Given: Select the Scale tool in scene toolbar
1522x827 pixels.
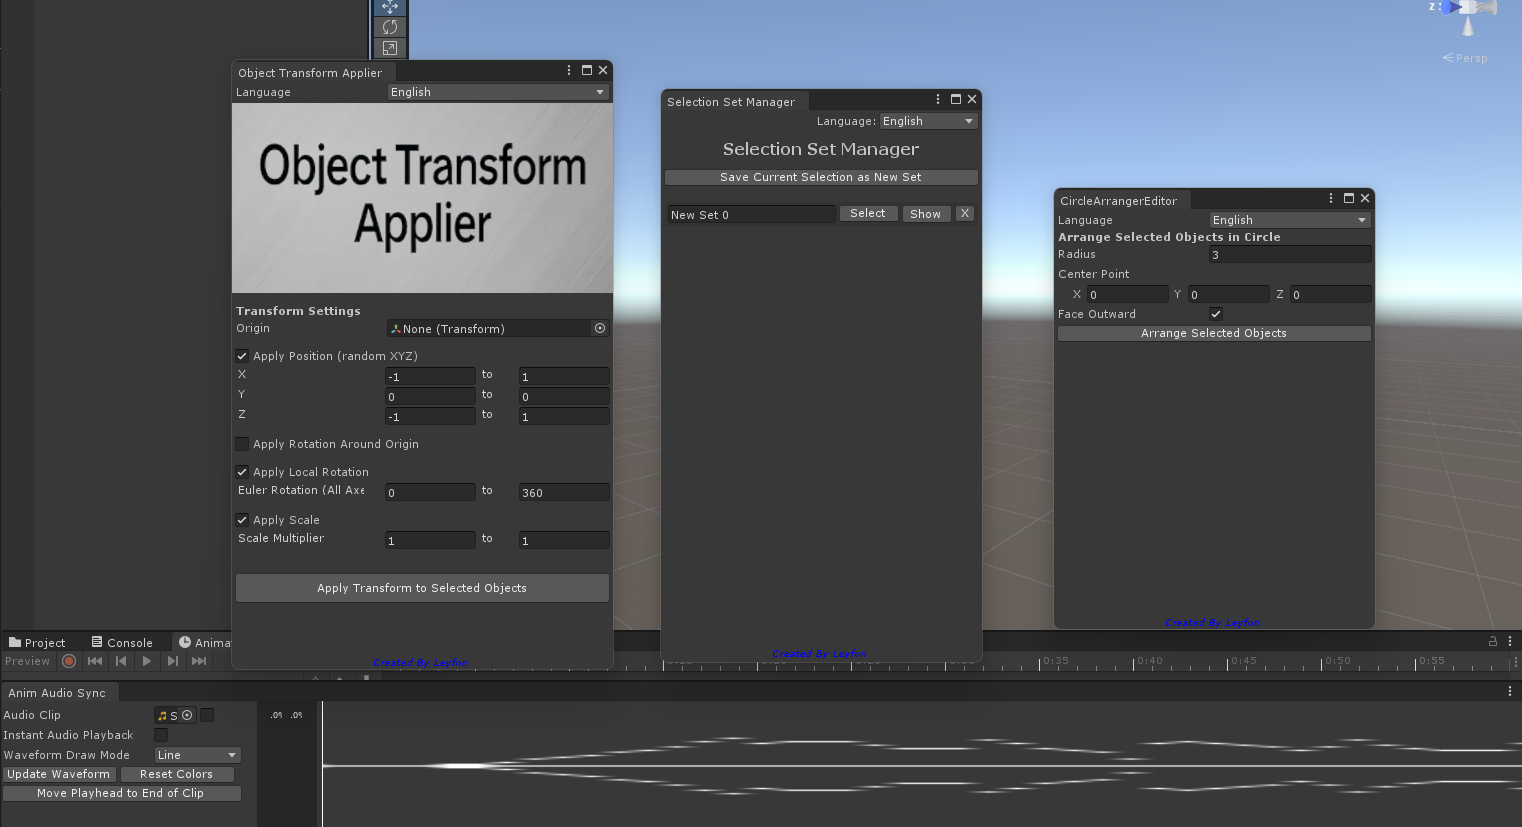Looking at the screenshot, I should point(390,48).
